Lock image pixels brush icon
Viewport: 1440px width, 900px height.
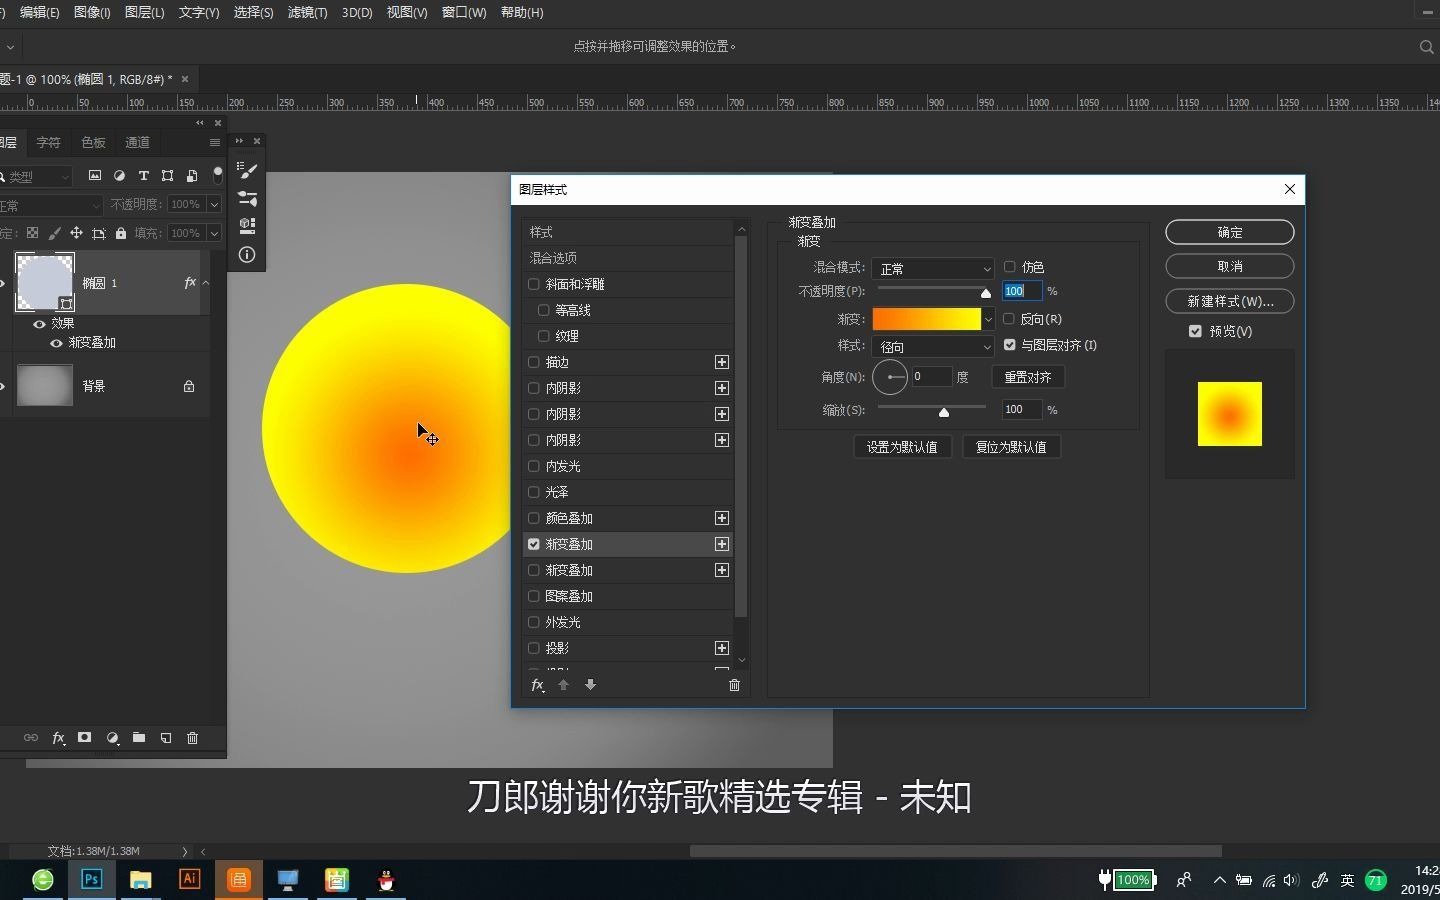[54, 233]
